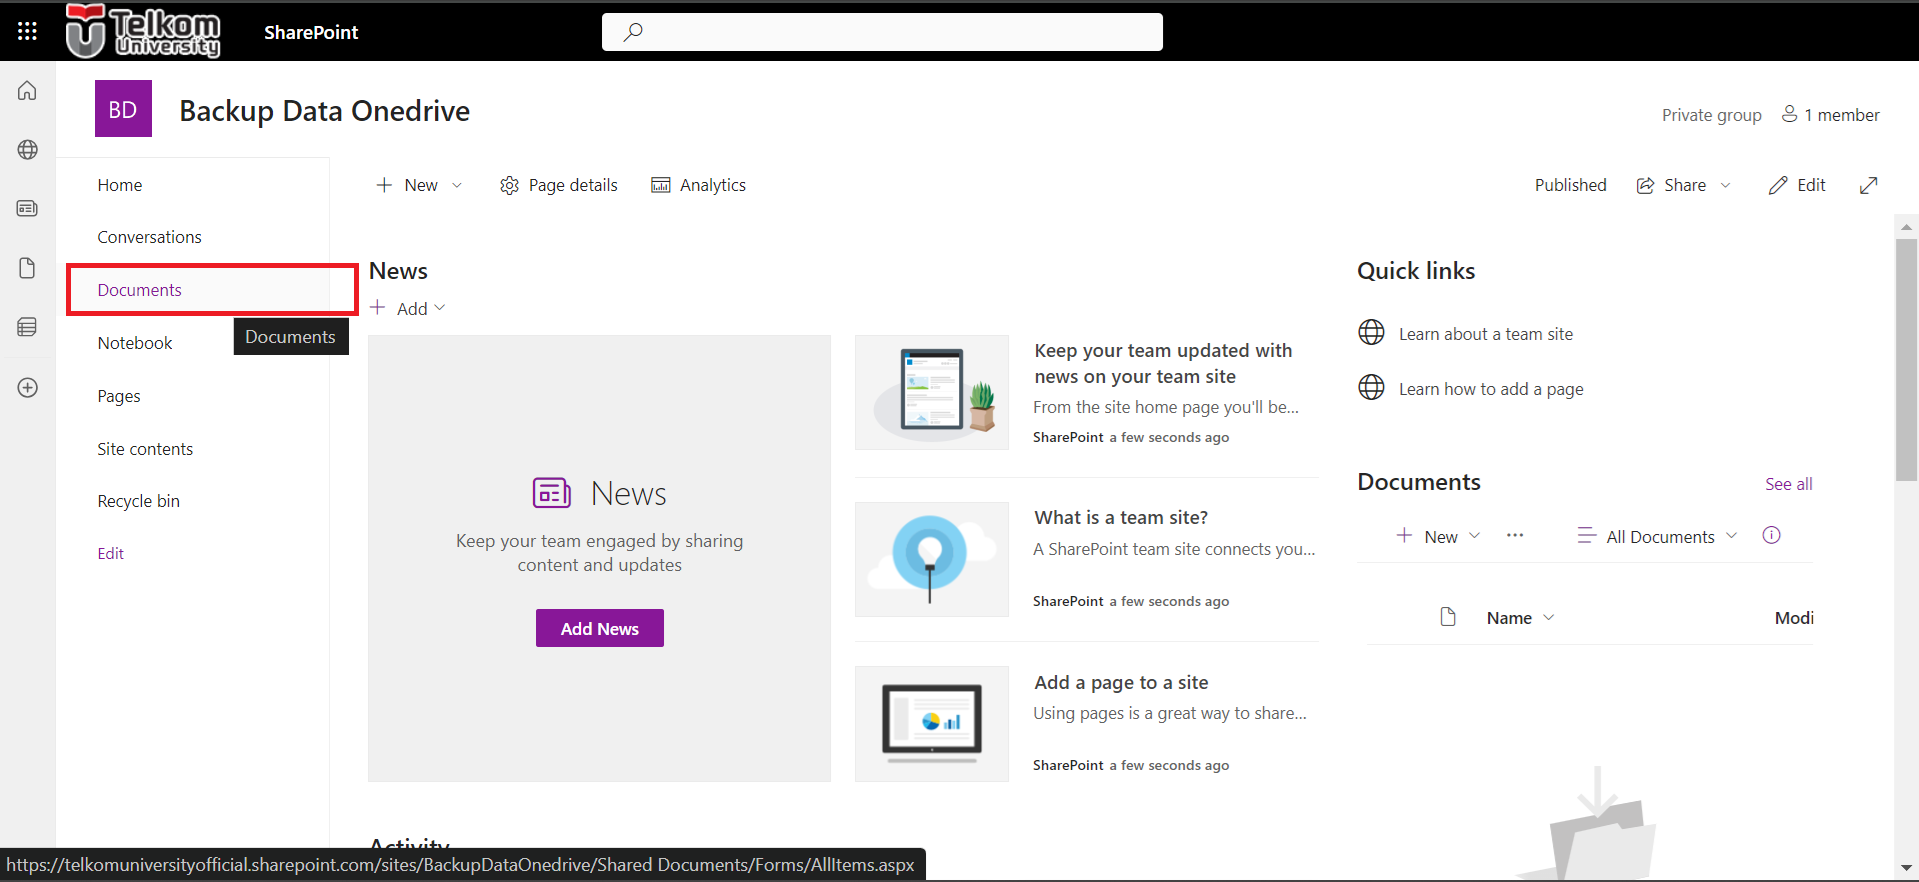Expand the Share dropdown chevron

[x=1725, y=185]
